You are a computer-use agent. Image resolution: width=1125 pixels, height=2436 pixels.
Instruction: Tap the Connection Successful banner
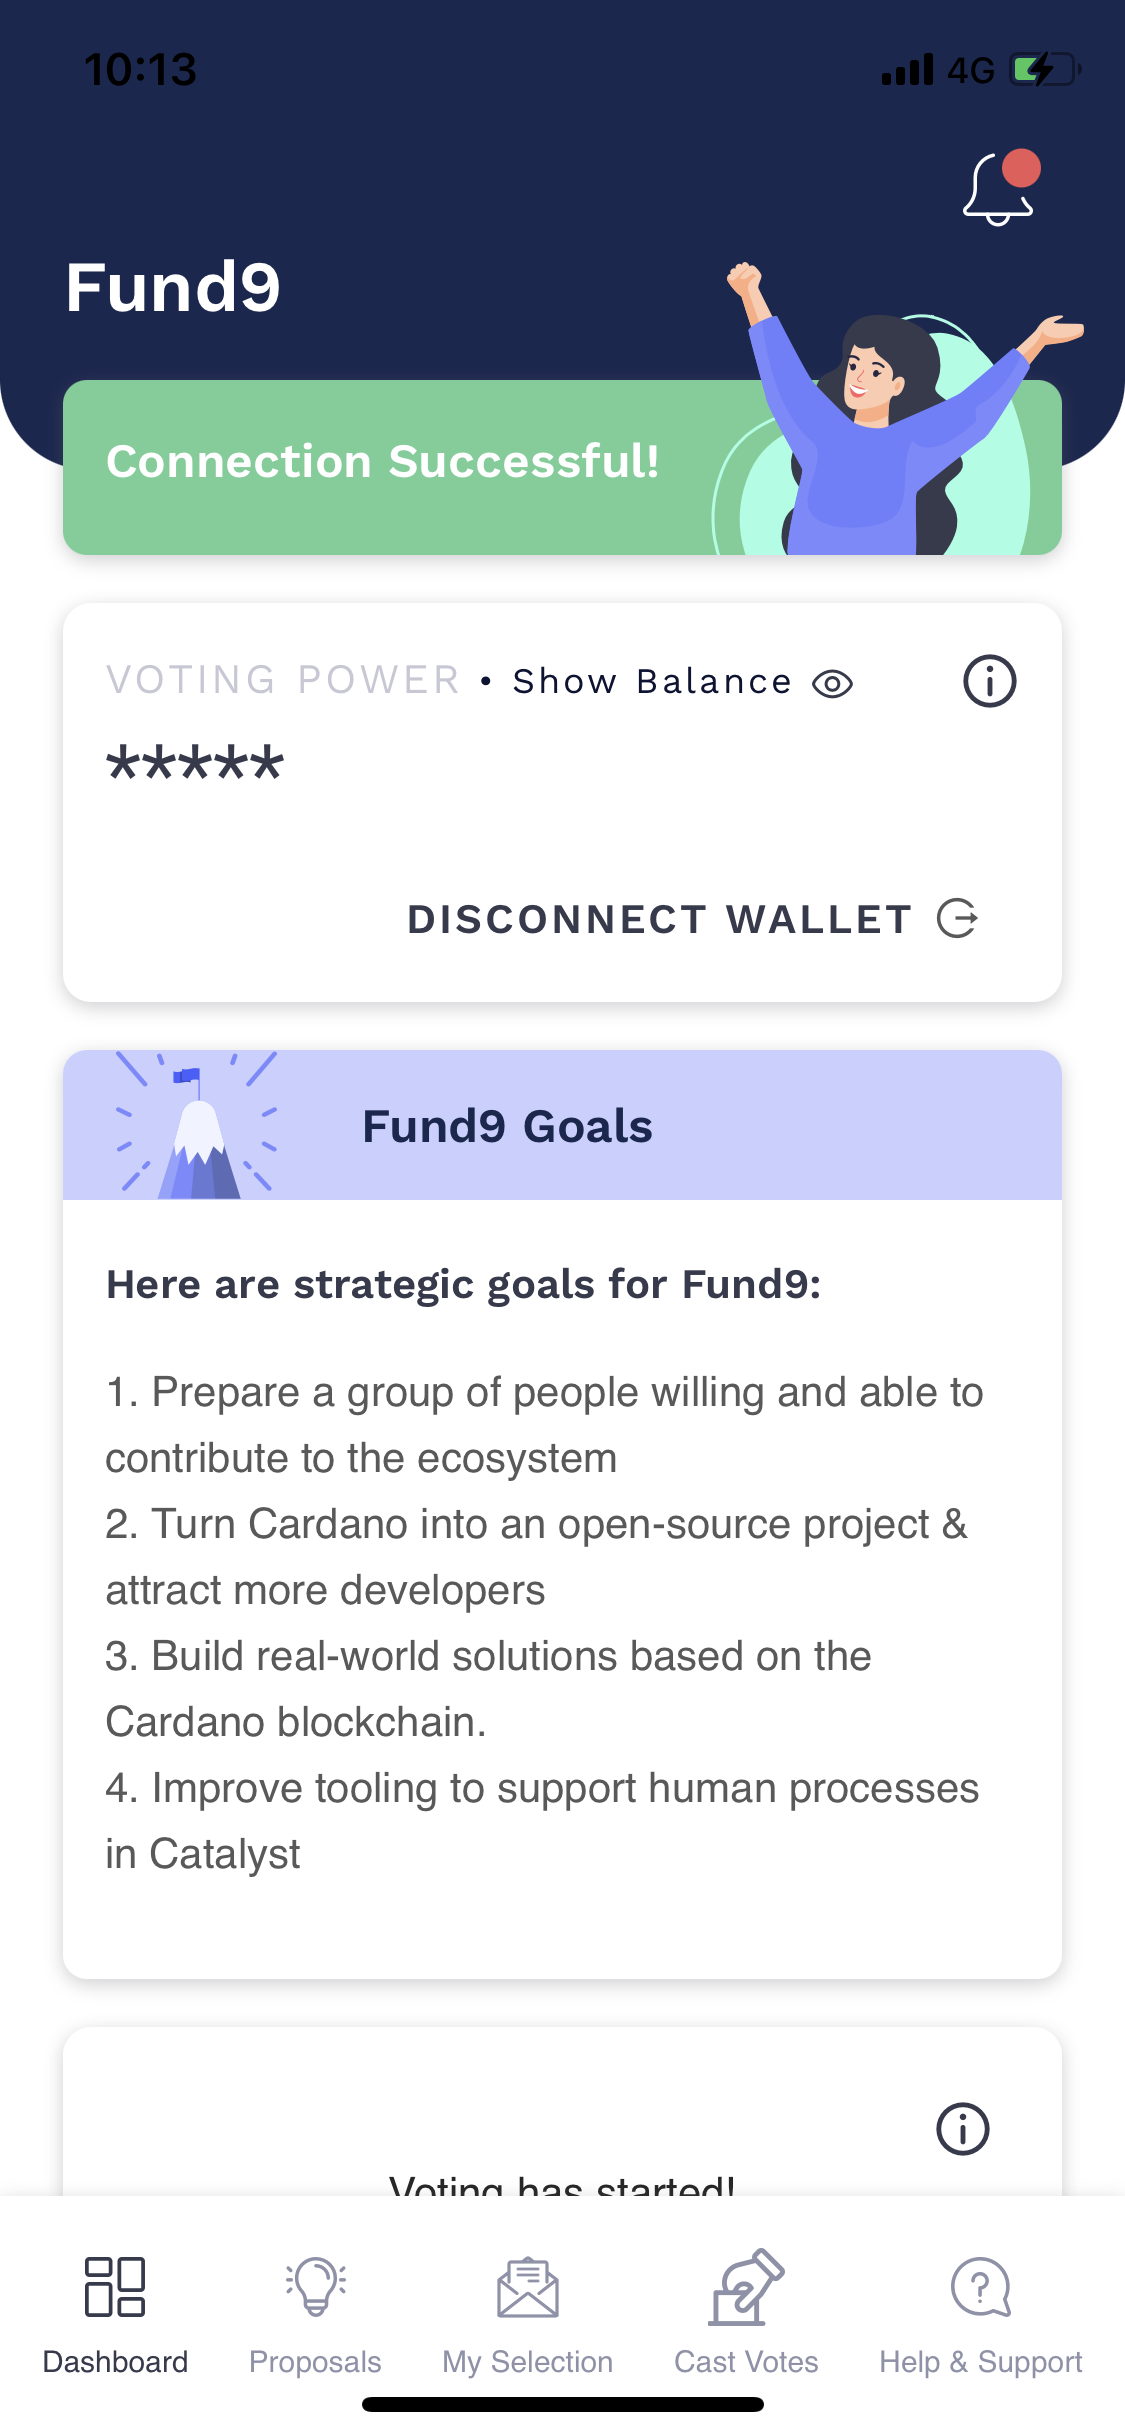382,462
